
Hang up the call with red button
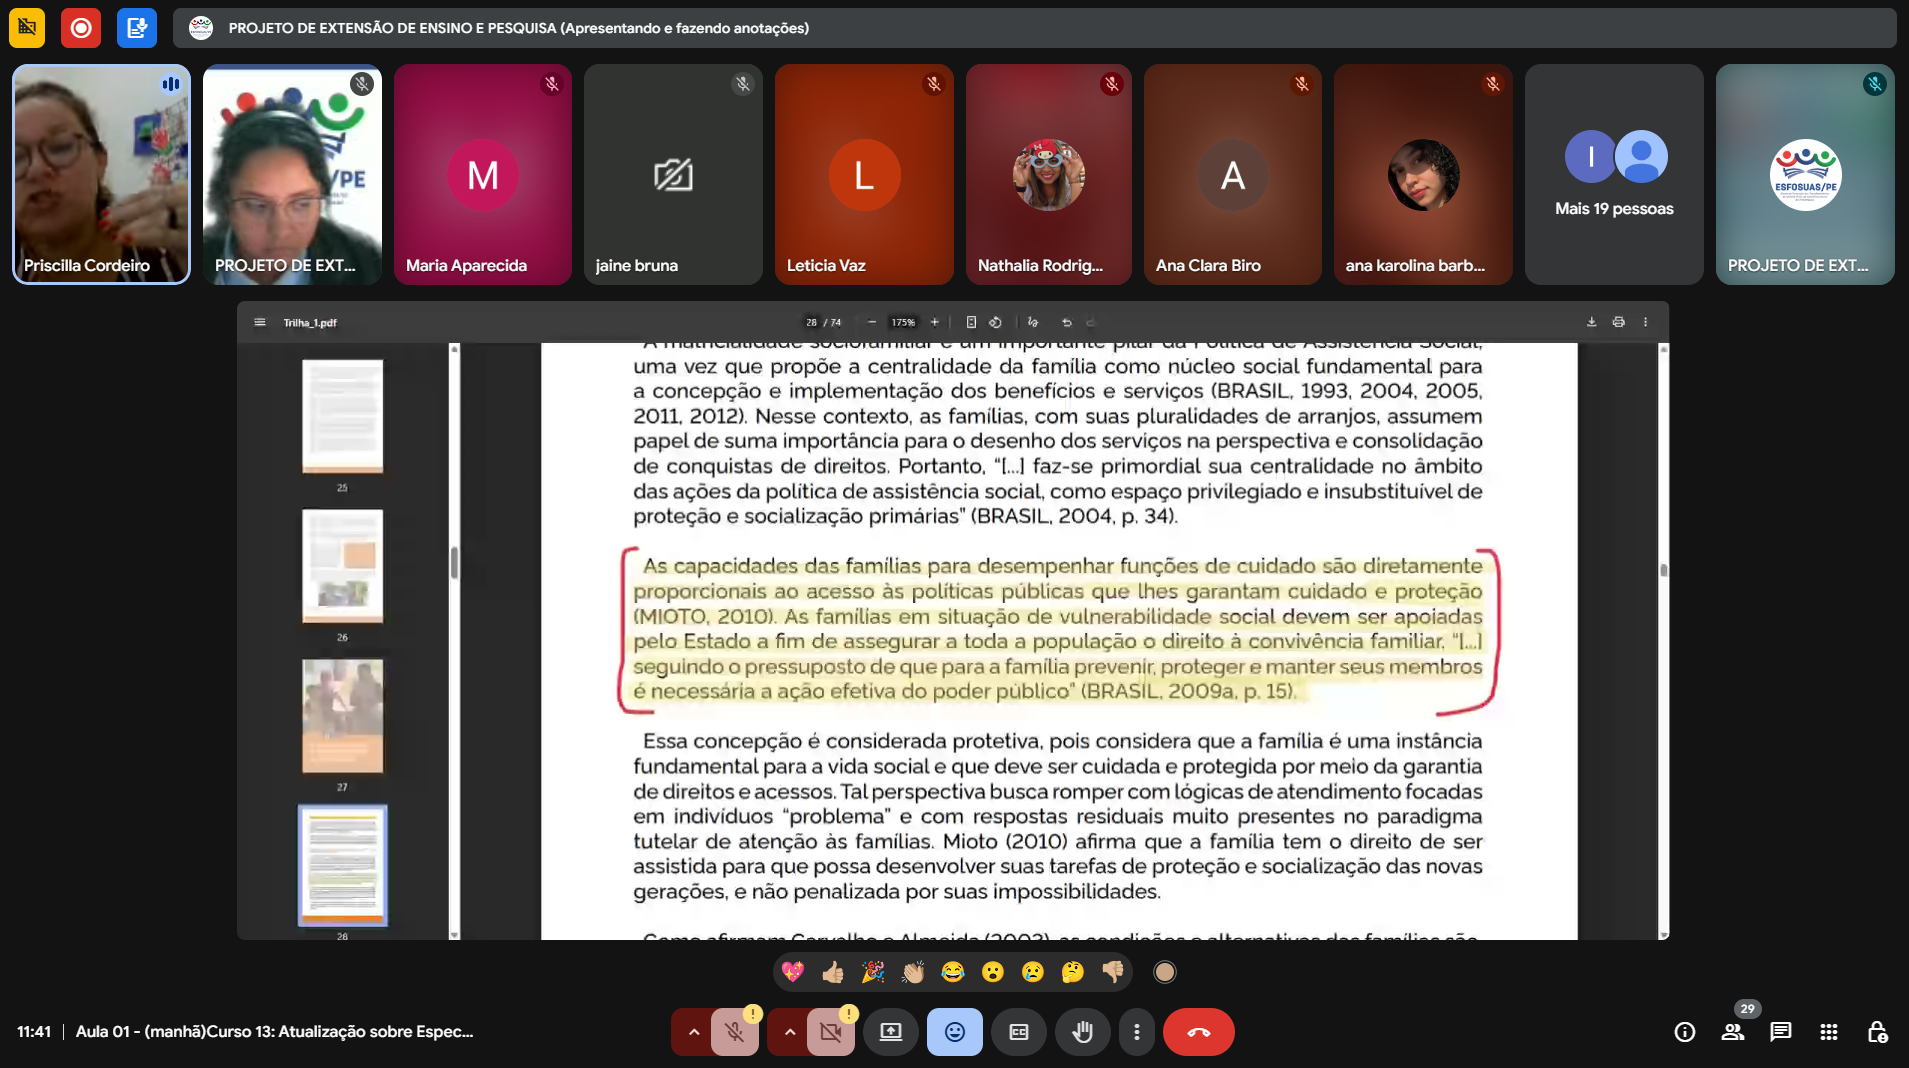(1198, 1032)
